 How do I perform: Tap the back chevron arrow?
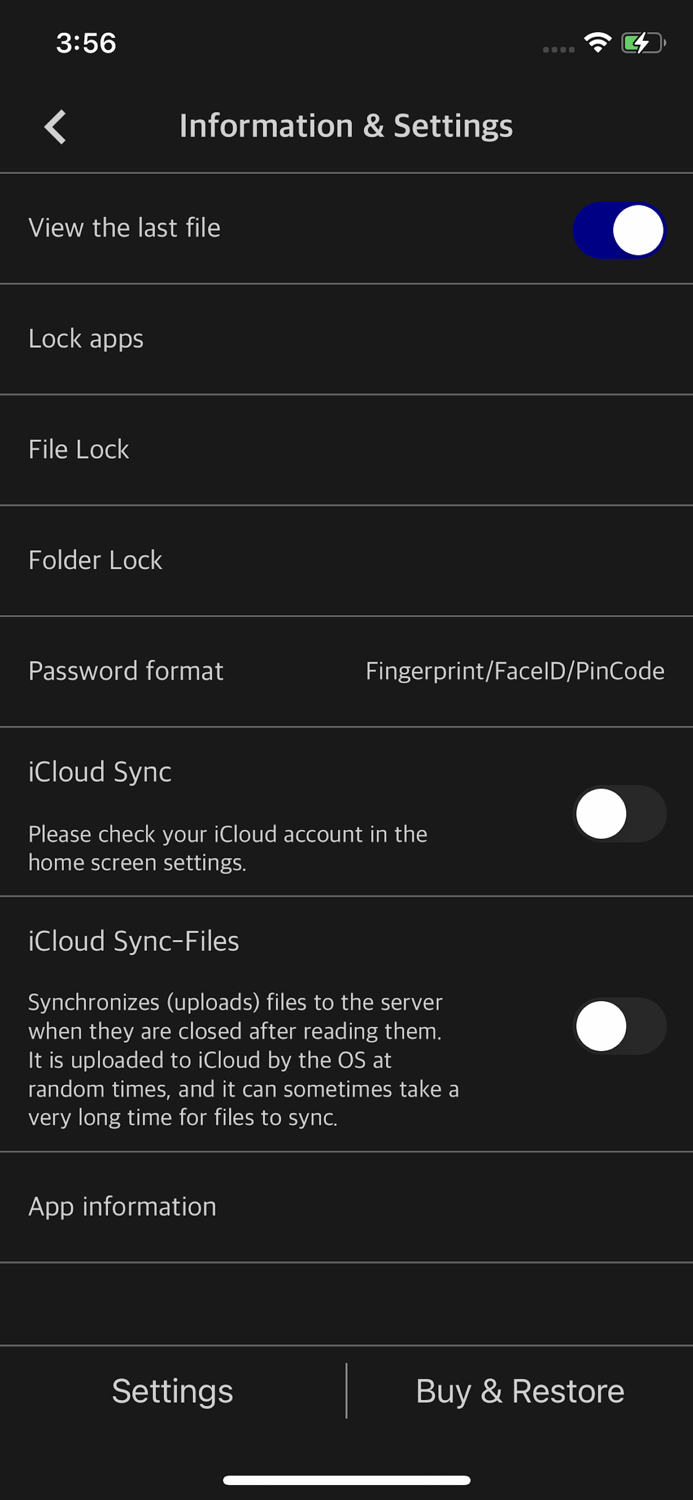pos(55,127)
